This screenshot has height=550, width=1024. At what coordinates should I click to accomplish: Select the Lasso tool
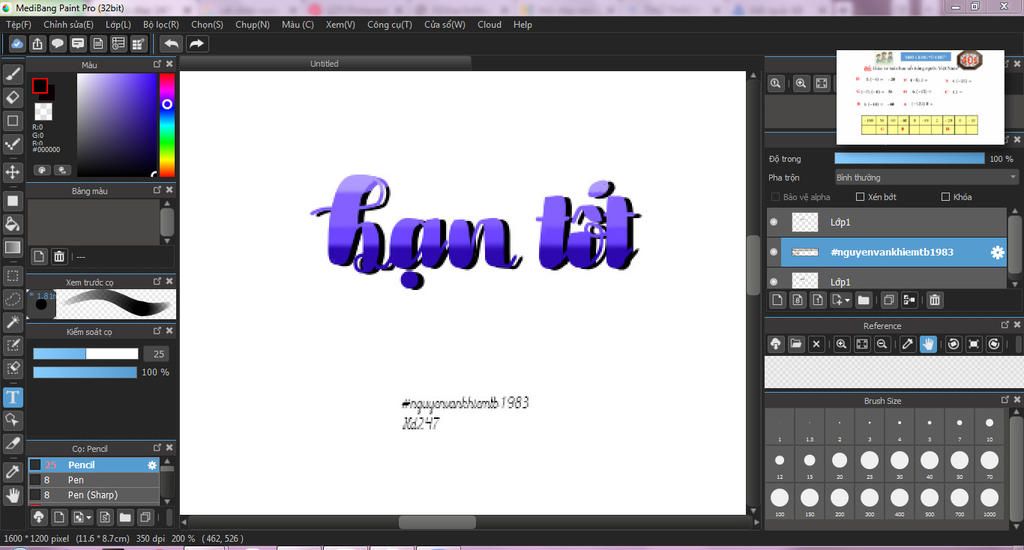point(12,299)
